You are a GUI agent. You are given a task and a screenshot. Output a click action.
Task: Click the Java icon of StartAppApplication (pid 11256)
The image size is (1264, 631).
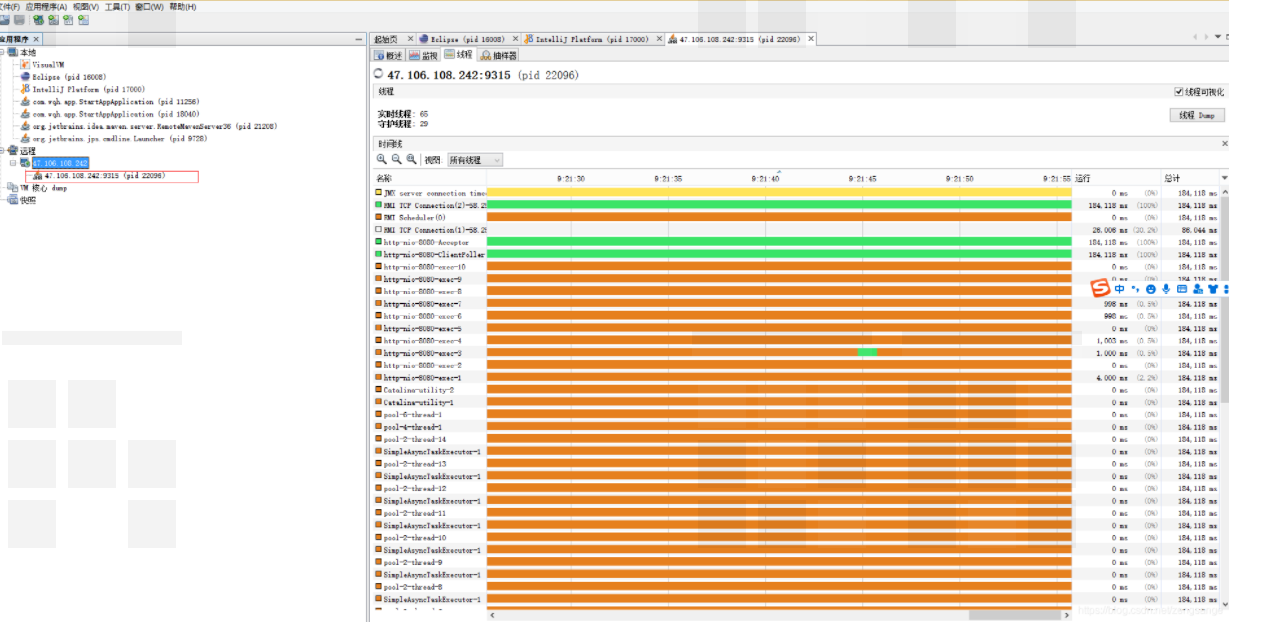(25, 102)
